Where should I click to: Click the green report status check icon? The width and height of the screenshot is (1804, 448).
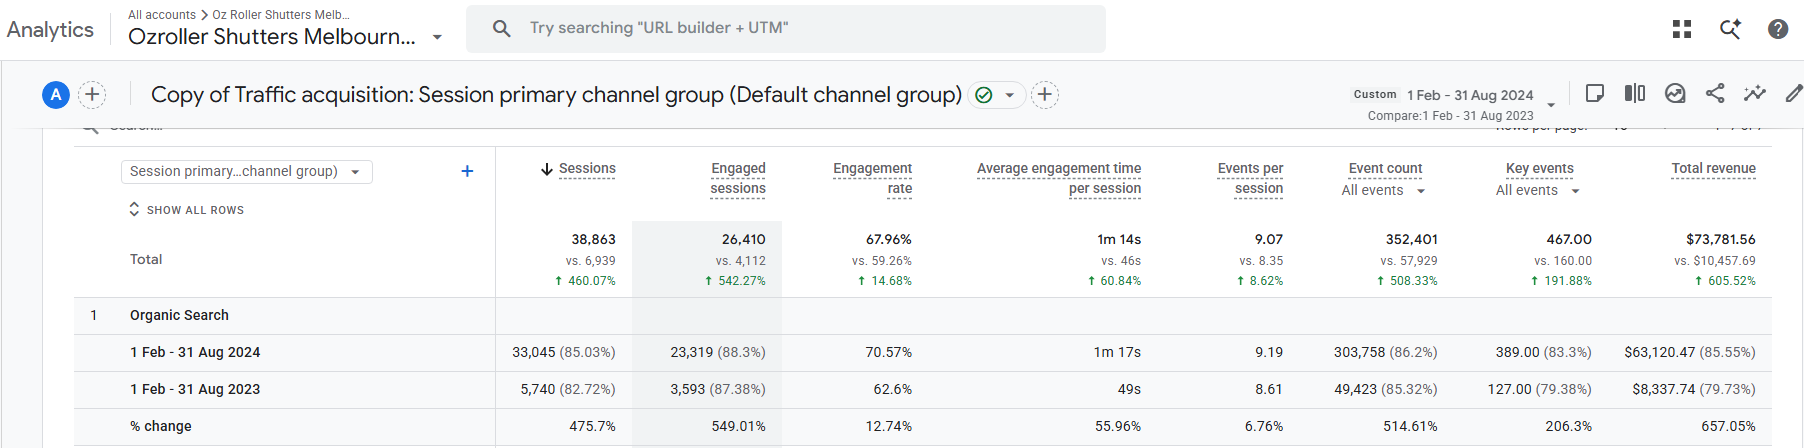point(984,95)
